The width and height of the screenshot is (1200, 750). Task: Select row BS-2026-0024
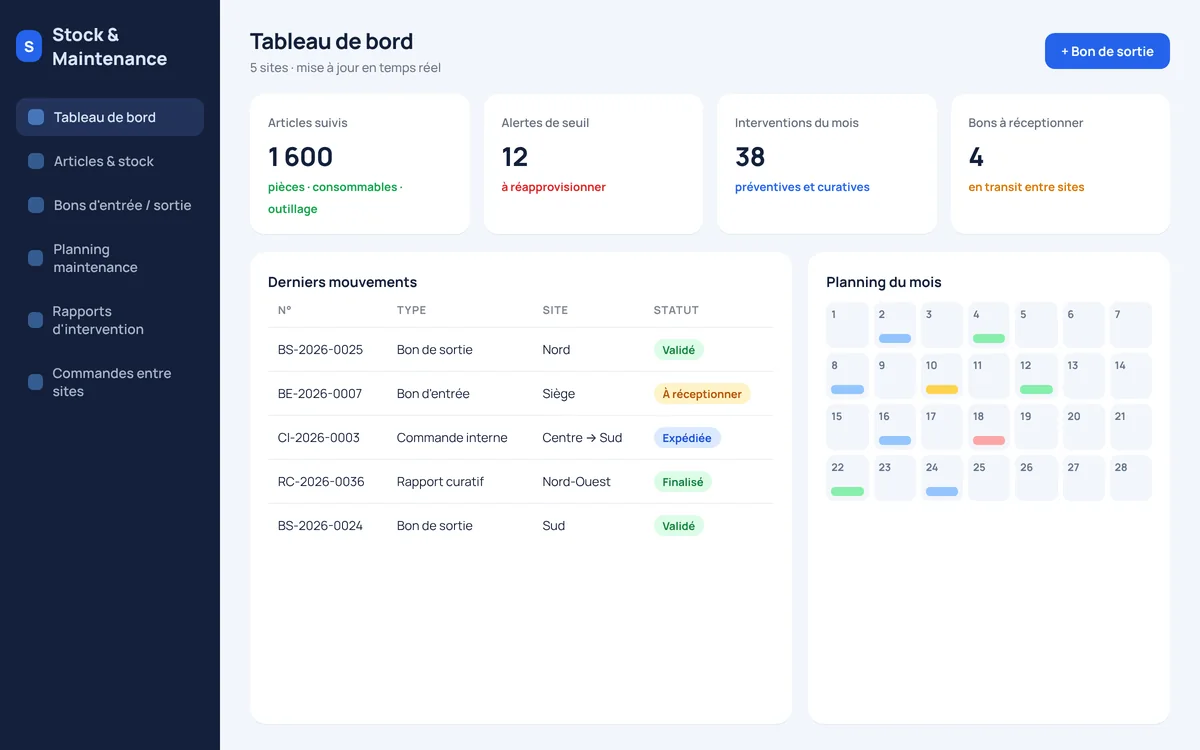520,526
